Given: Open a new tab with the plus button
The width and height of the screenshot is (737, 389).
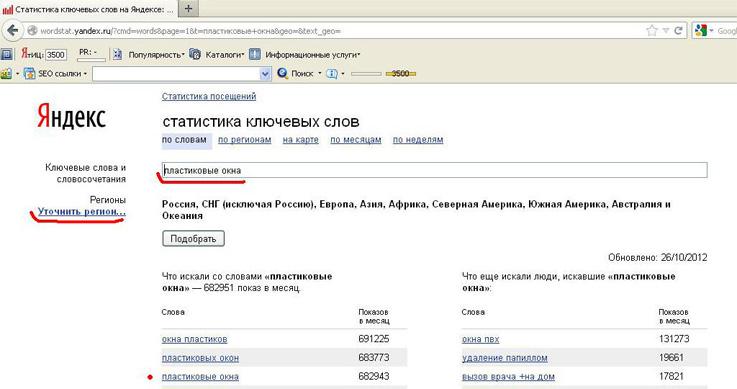Looking at the screenshot, I should point(188,8).
